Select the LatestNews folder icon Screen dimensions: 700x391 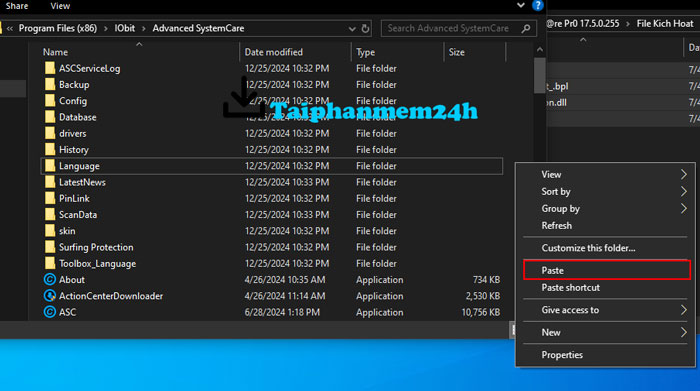50,182
